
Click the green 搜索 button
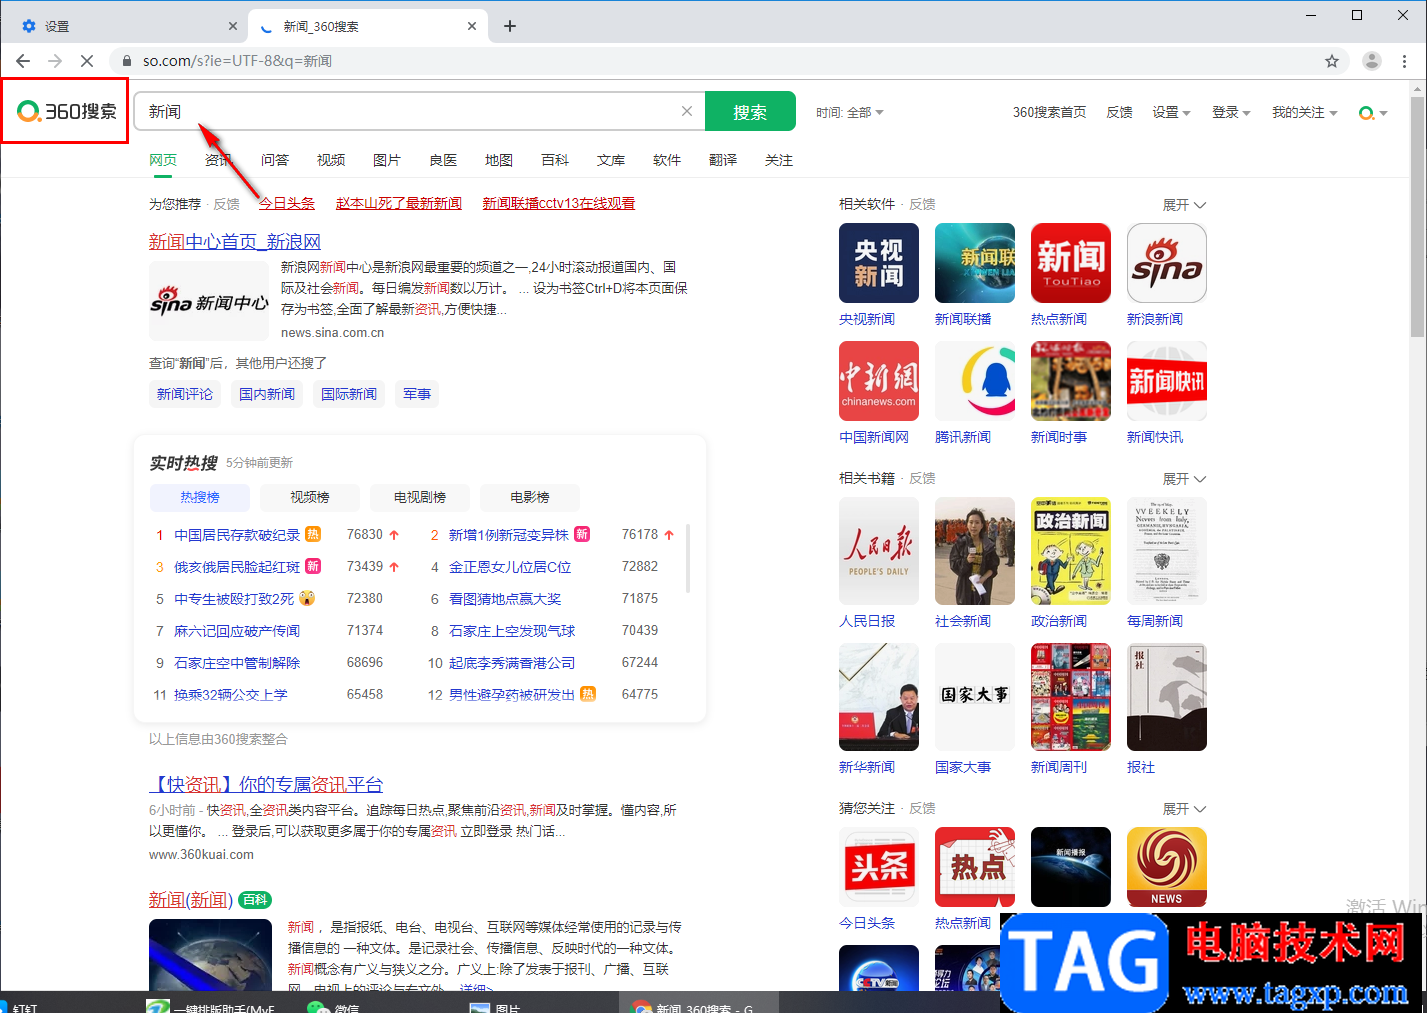point(750,111)
